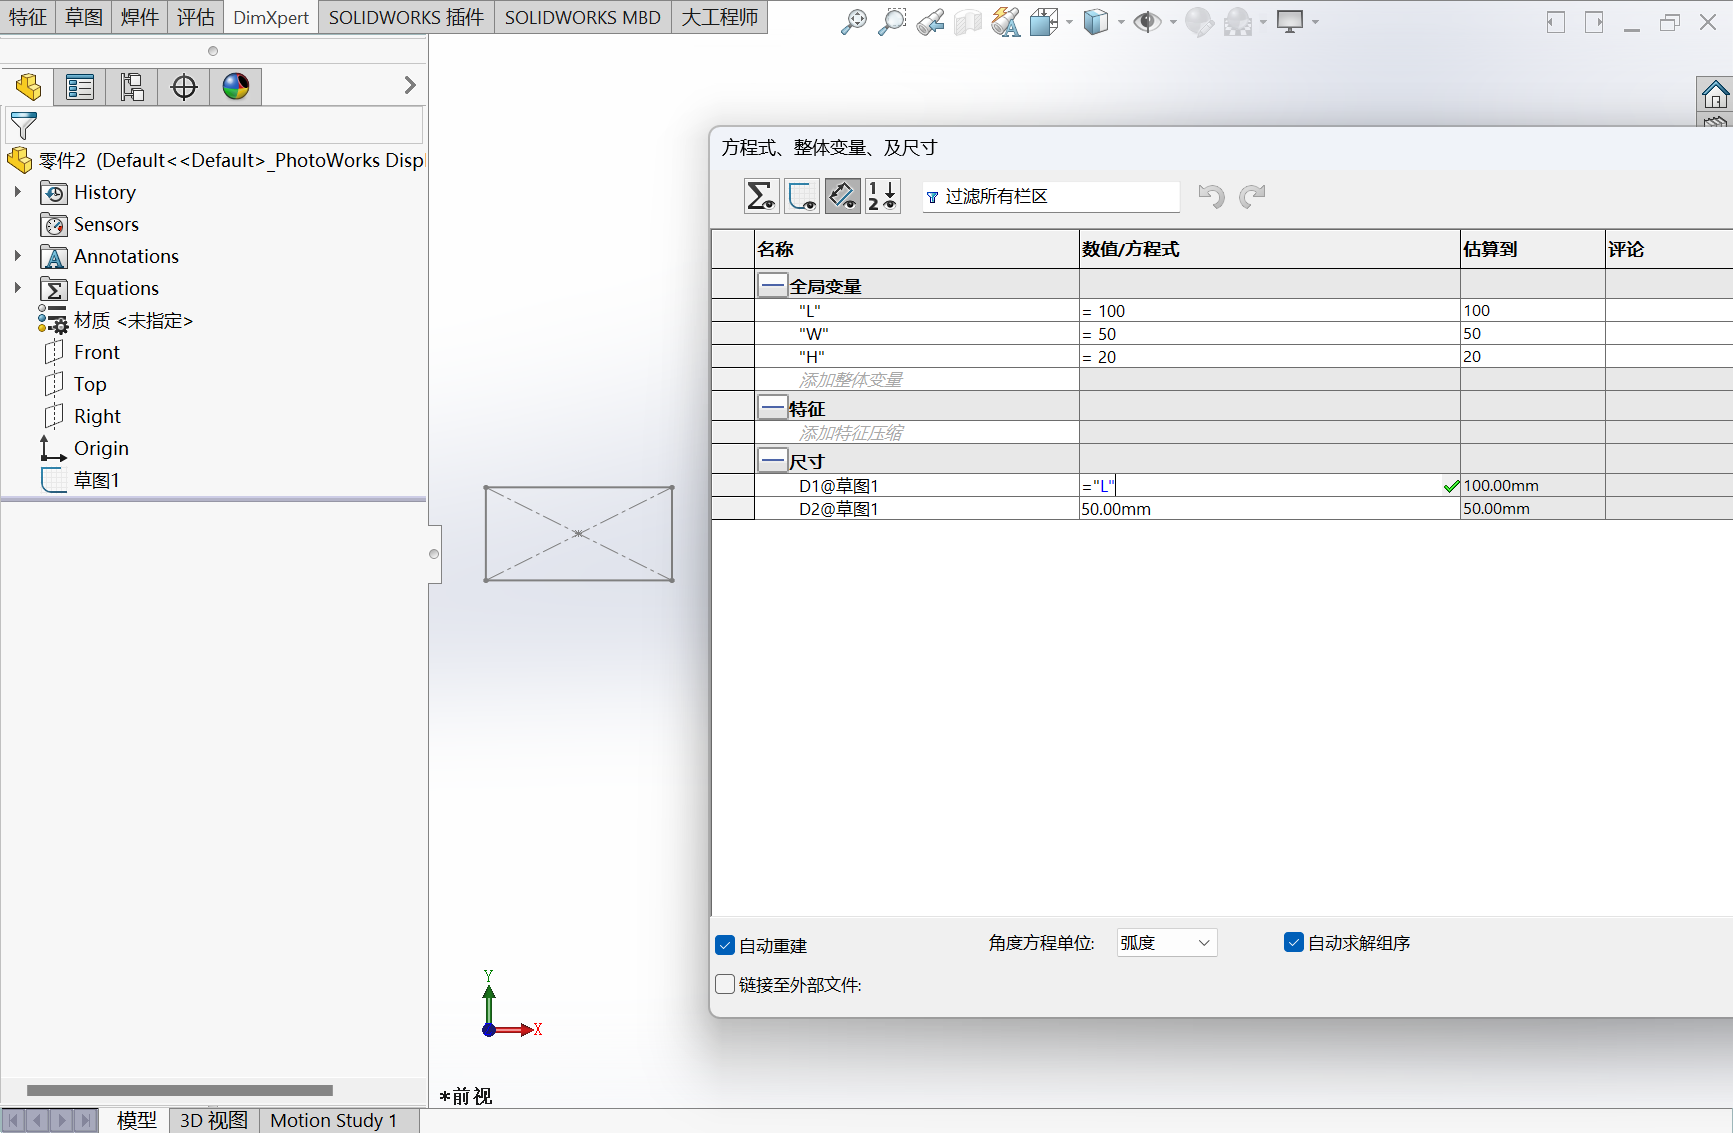
Task: Toggle the 自动求解组序 checkbox
Action: [1294, 943]
